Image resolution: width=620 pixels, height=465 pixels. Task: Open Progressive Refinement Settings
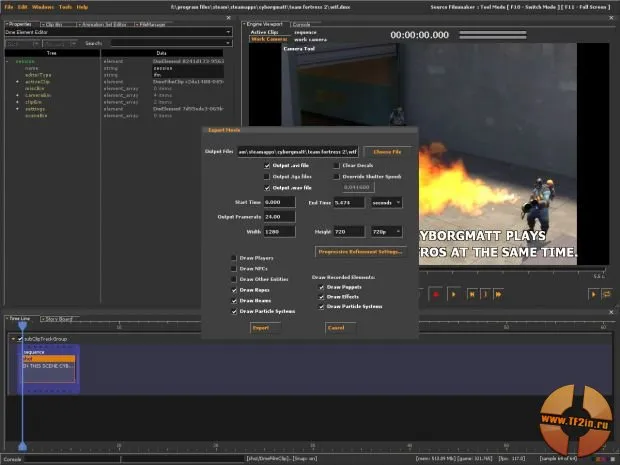tap(358, 251)
